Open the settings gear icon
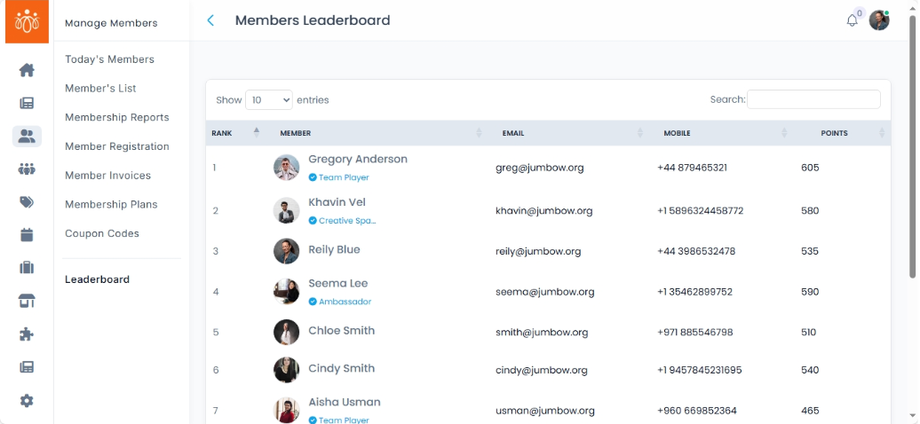This screenshot has width=920, height=424. point(27,401)
